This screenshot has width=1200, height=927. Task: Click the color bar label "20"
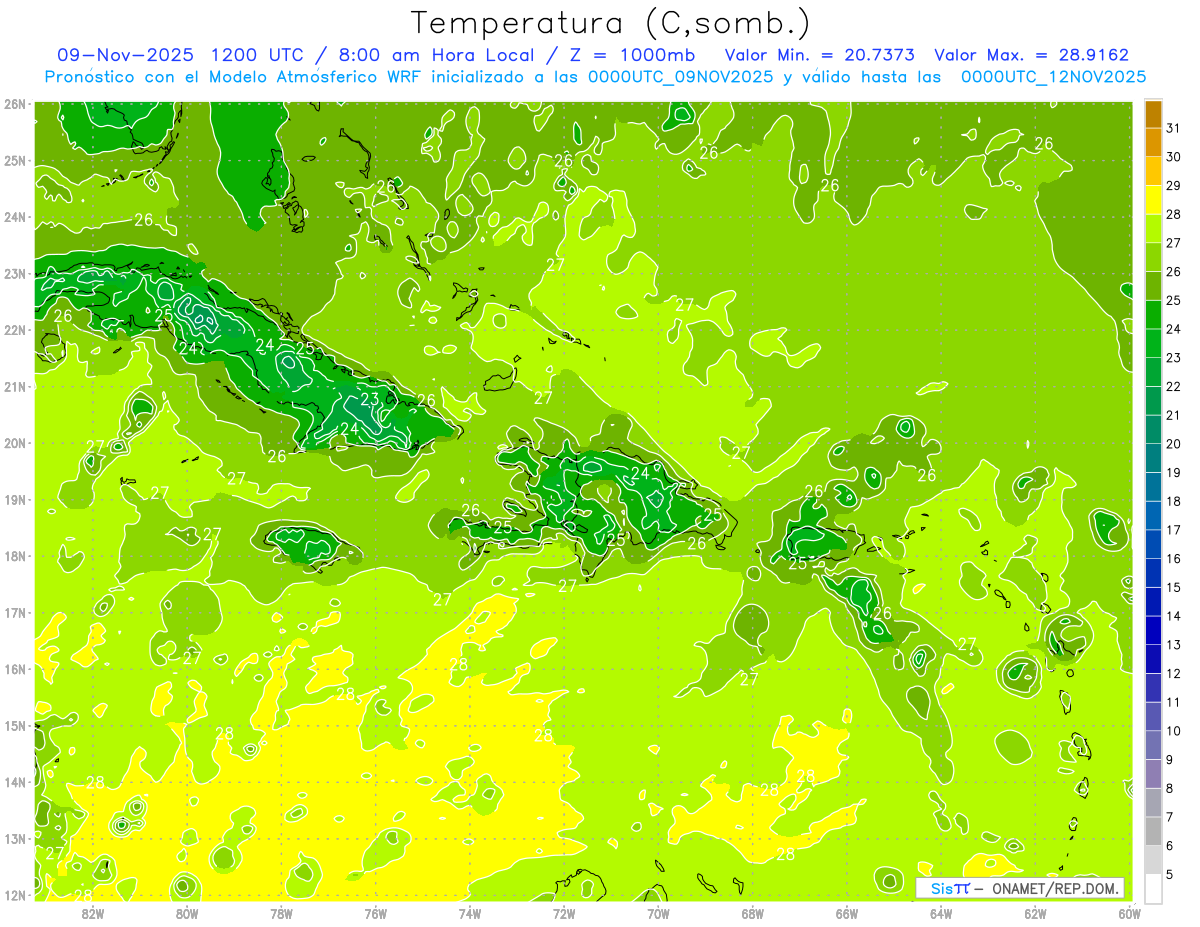[x=1174, y=444]
